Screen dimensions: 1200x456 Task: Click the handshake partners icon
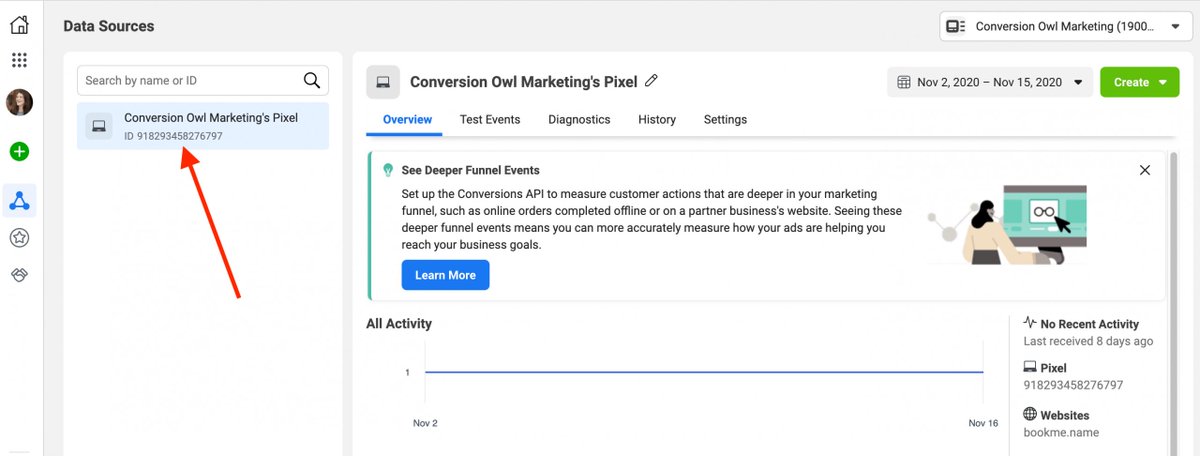pos(19,274)
